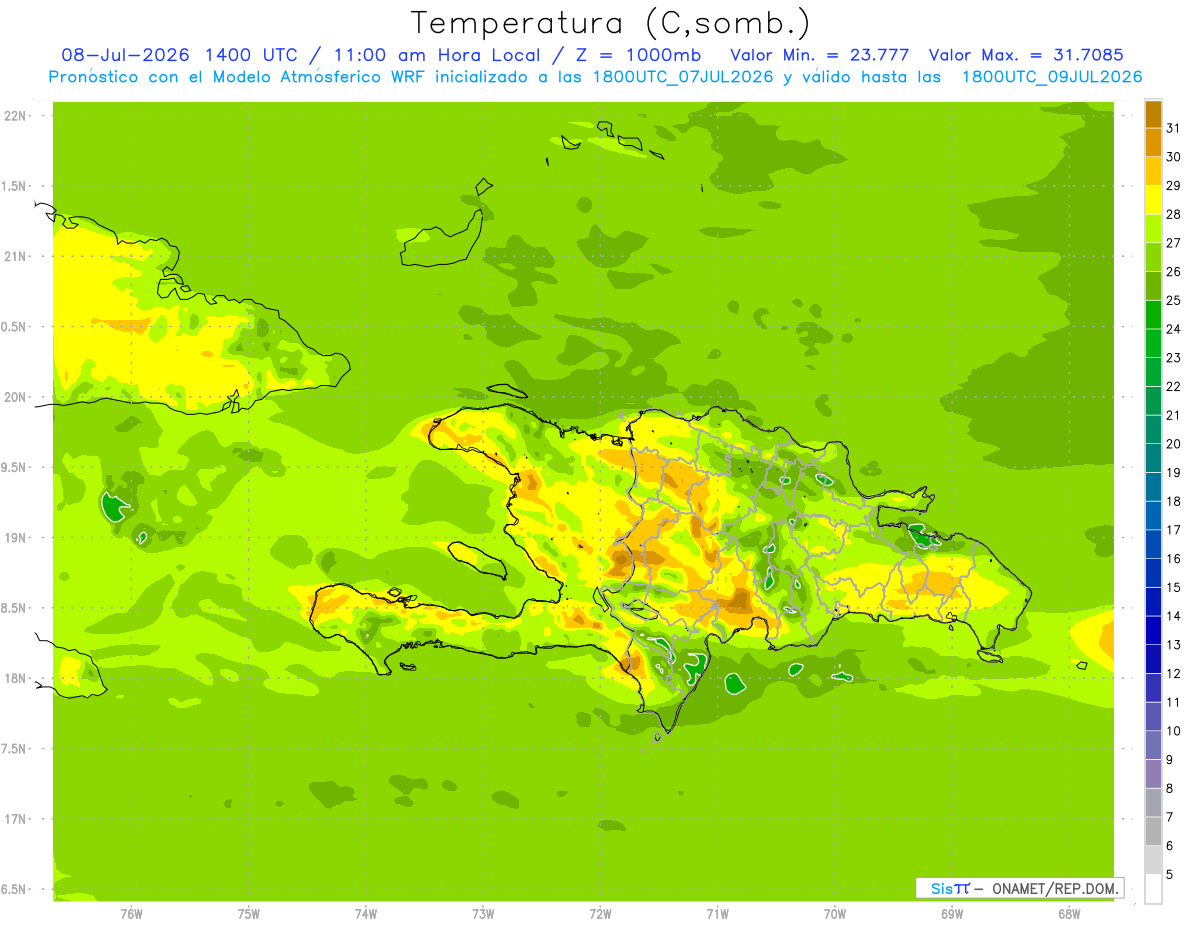Select the legend swatch between 22 and 23
The height and width of the screenshot is (927, 1200).
coord(1153,372)
